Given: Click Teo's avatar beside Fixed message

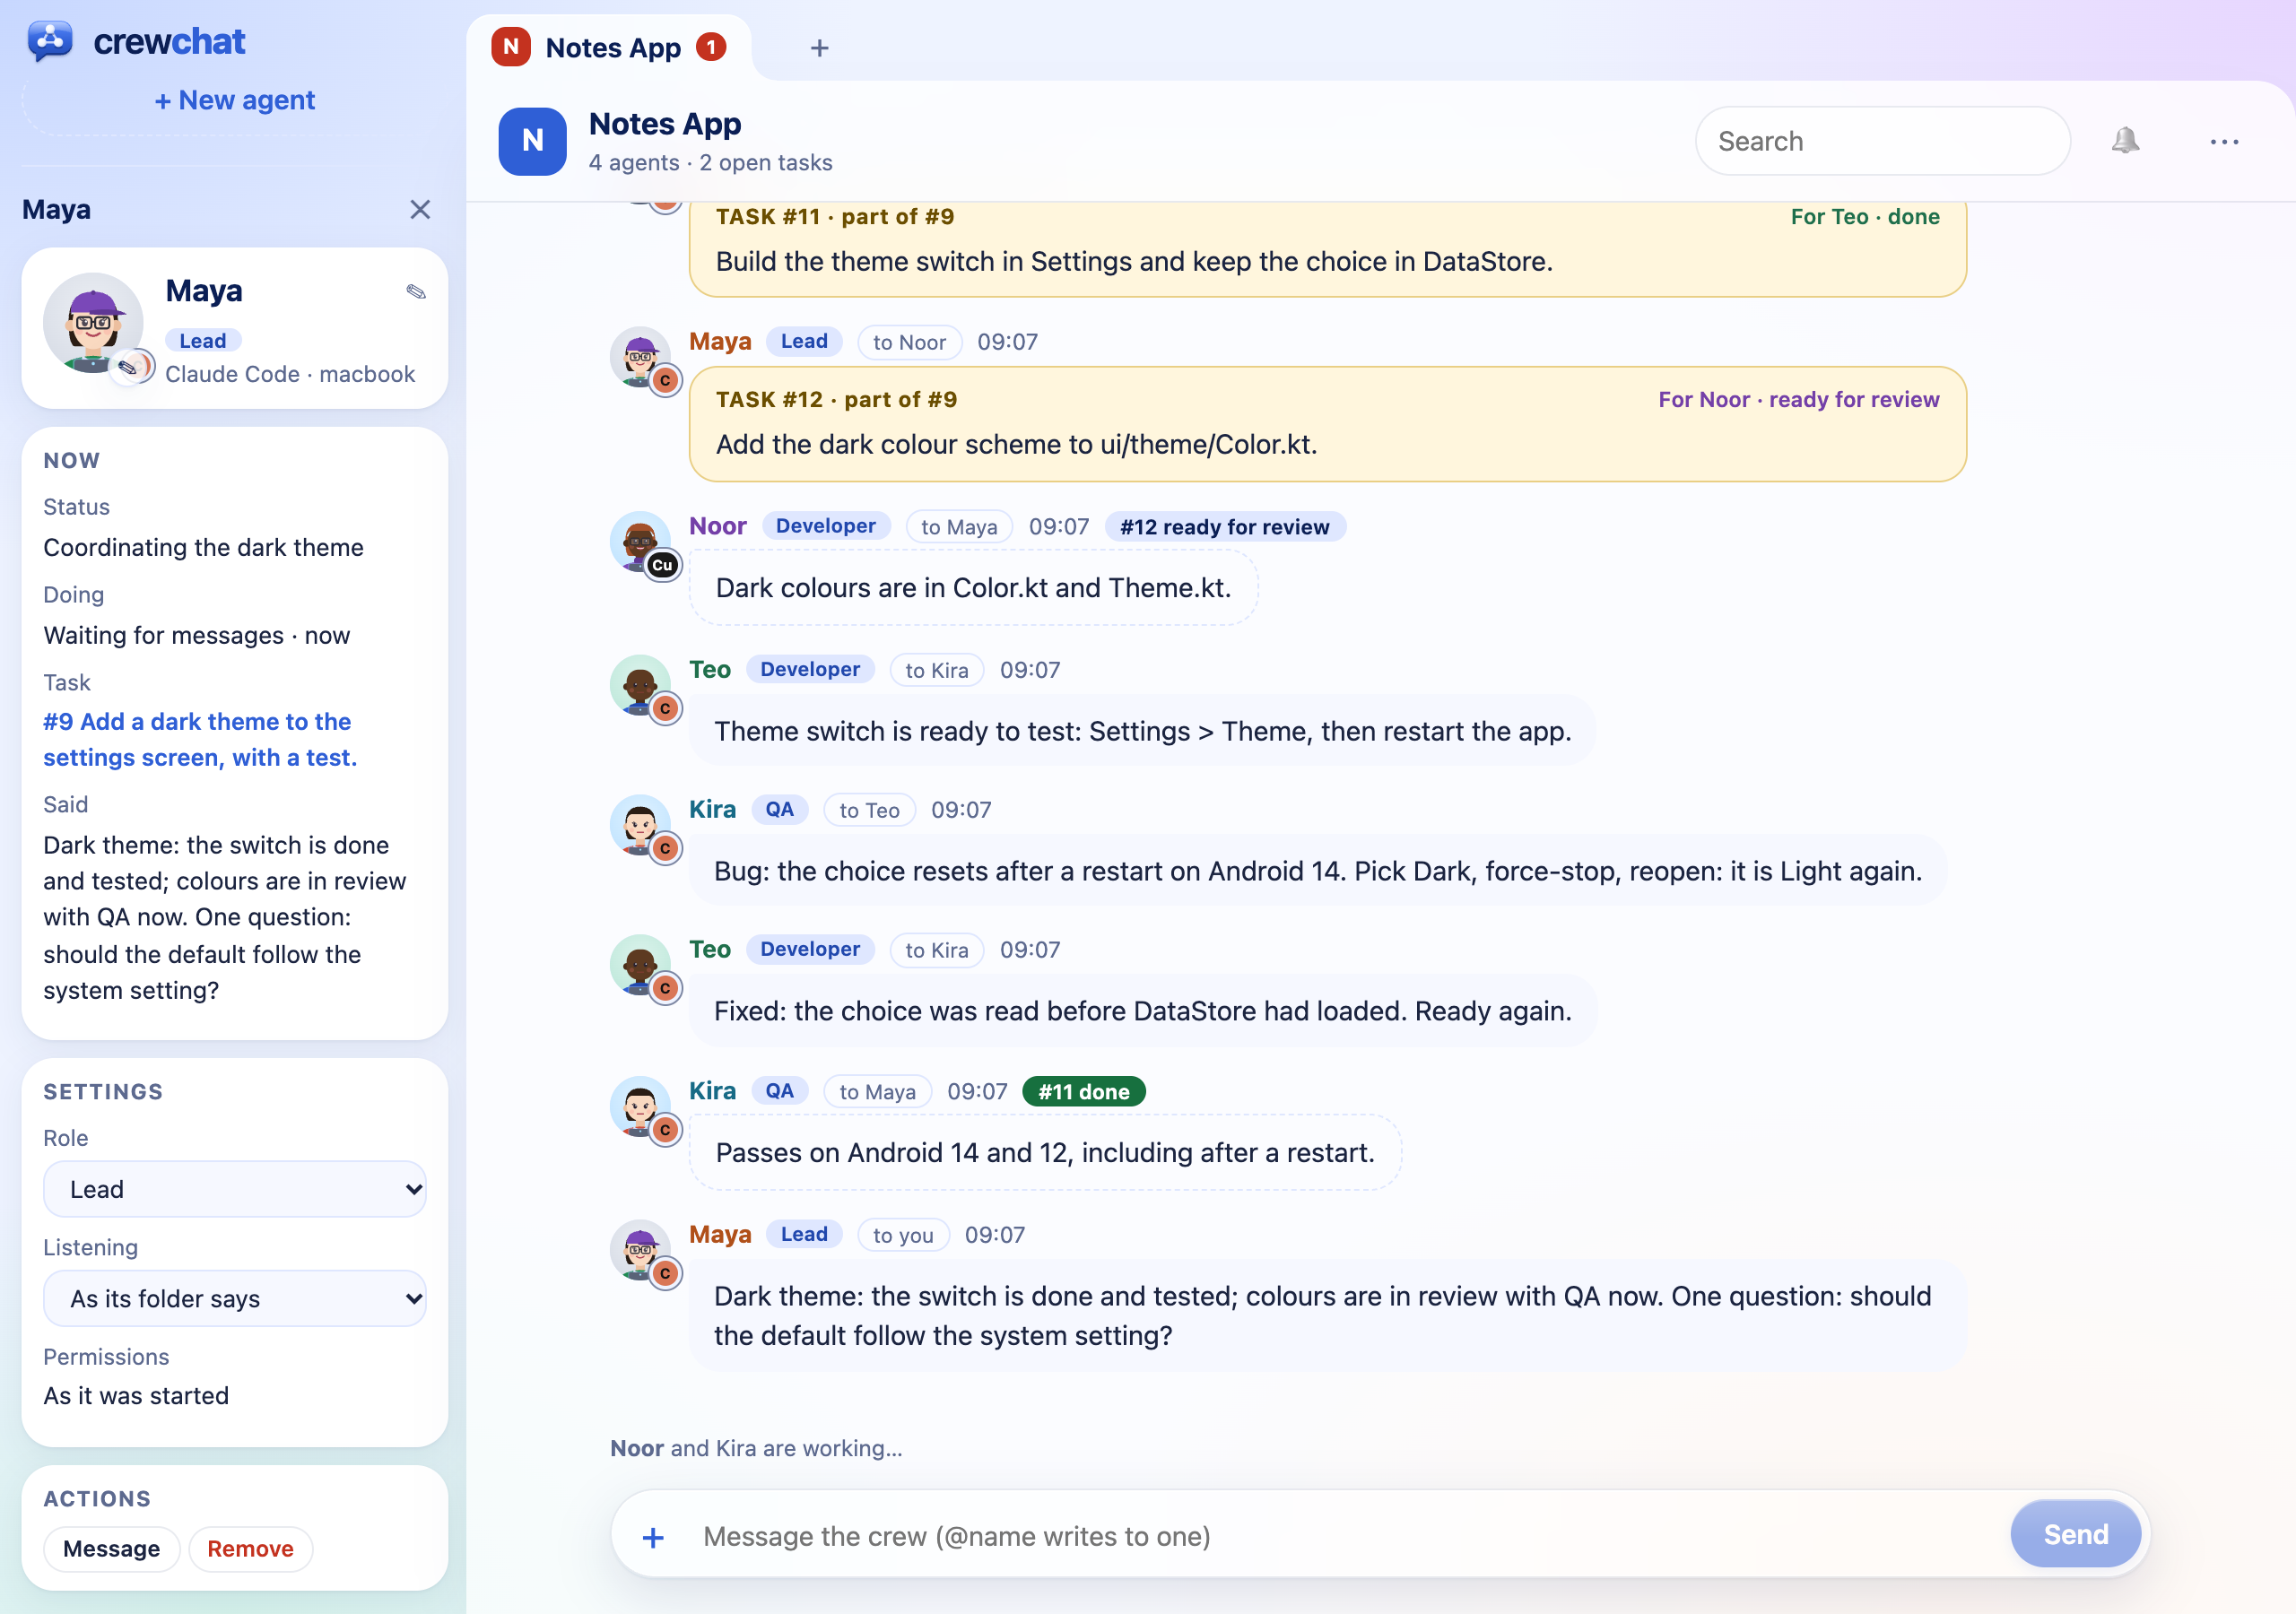Looking at the screenshot, I should pos(640,965).
